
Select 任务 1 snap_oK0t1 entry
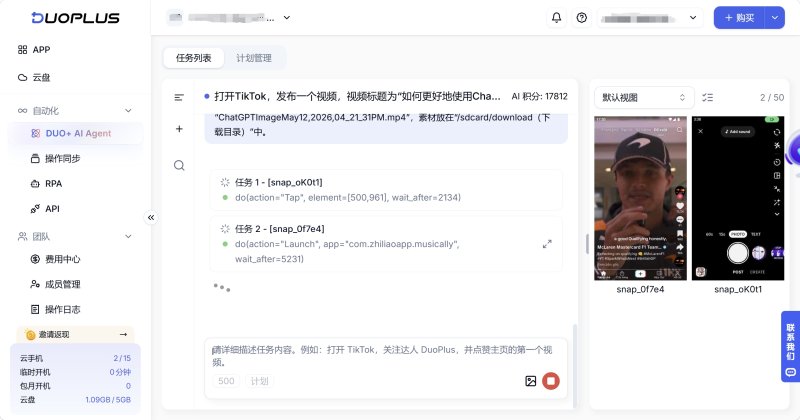(386, 190)
